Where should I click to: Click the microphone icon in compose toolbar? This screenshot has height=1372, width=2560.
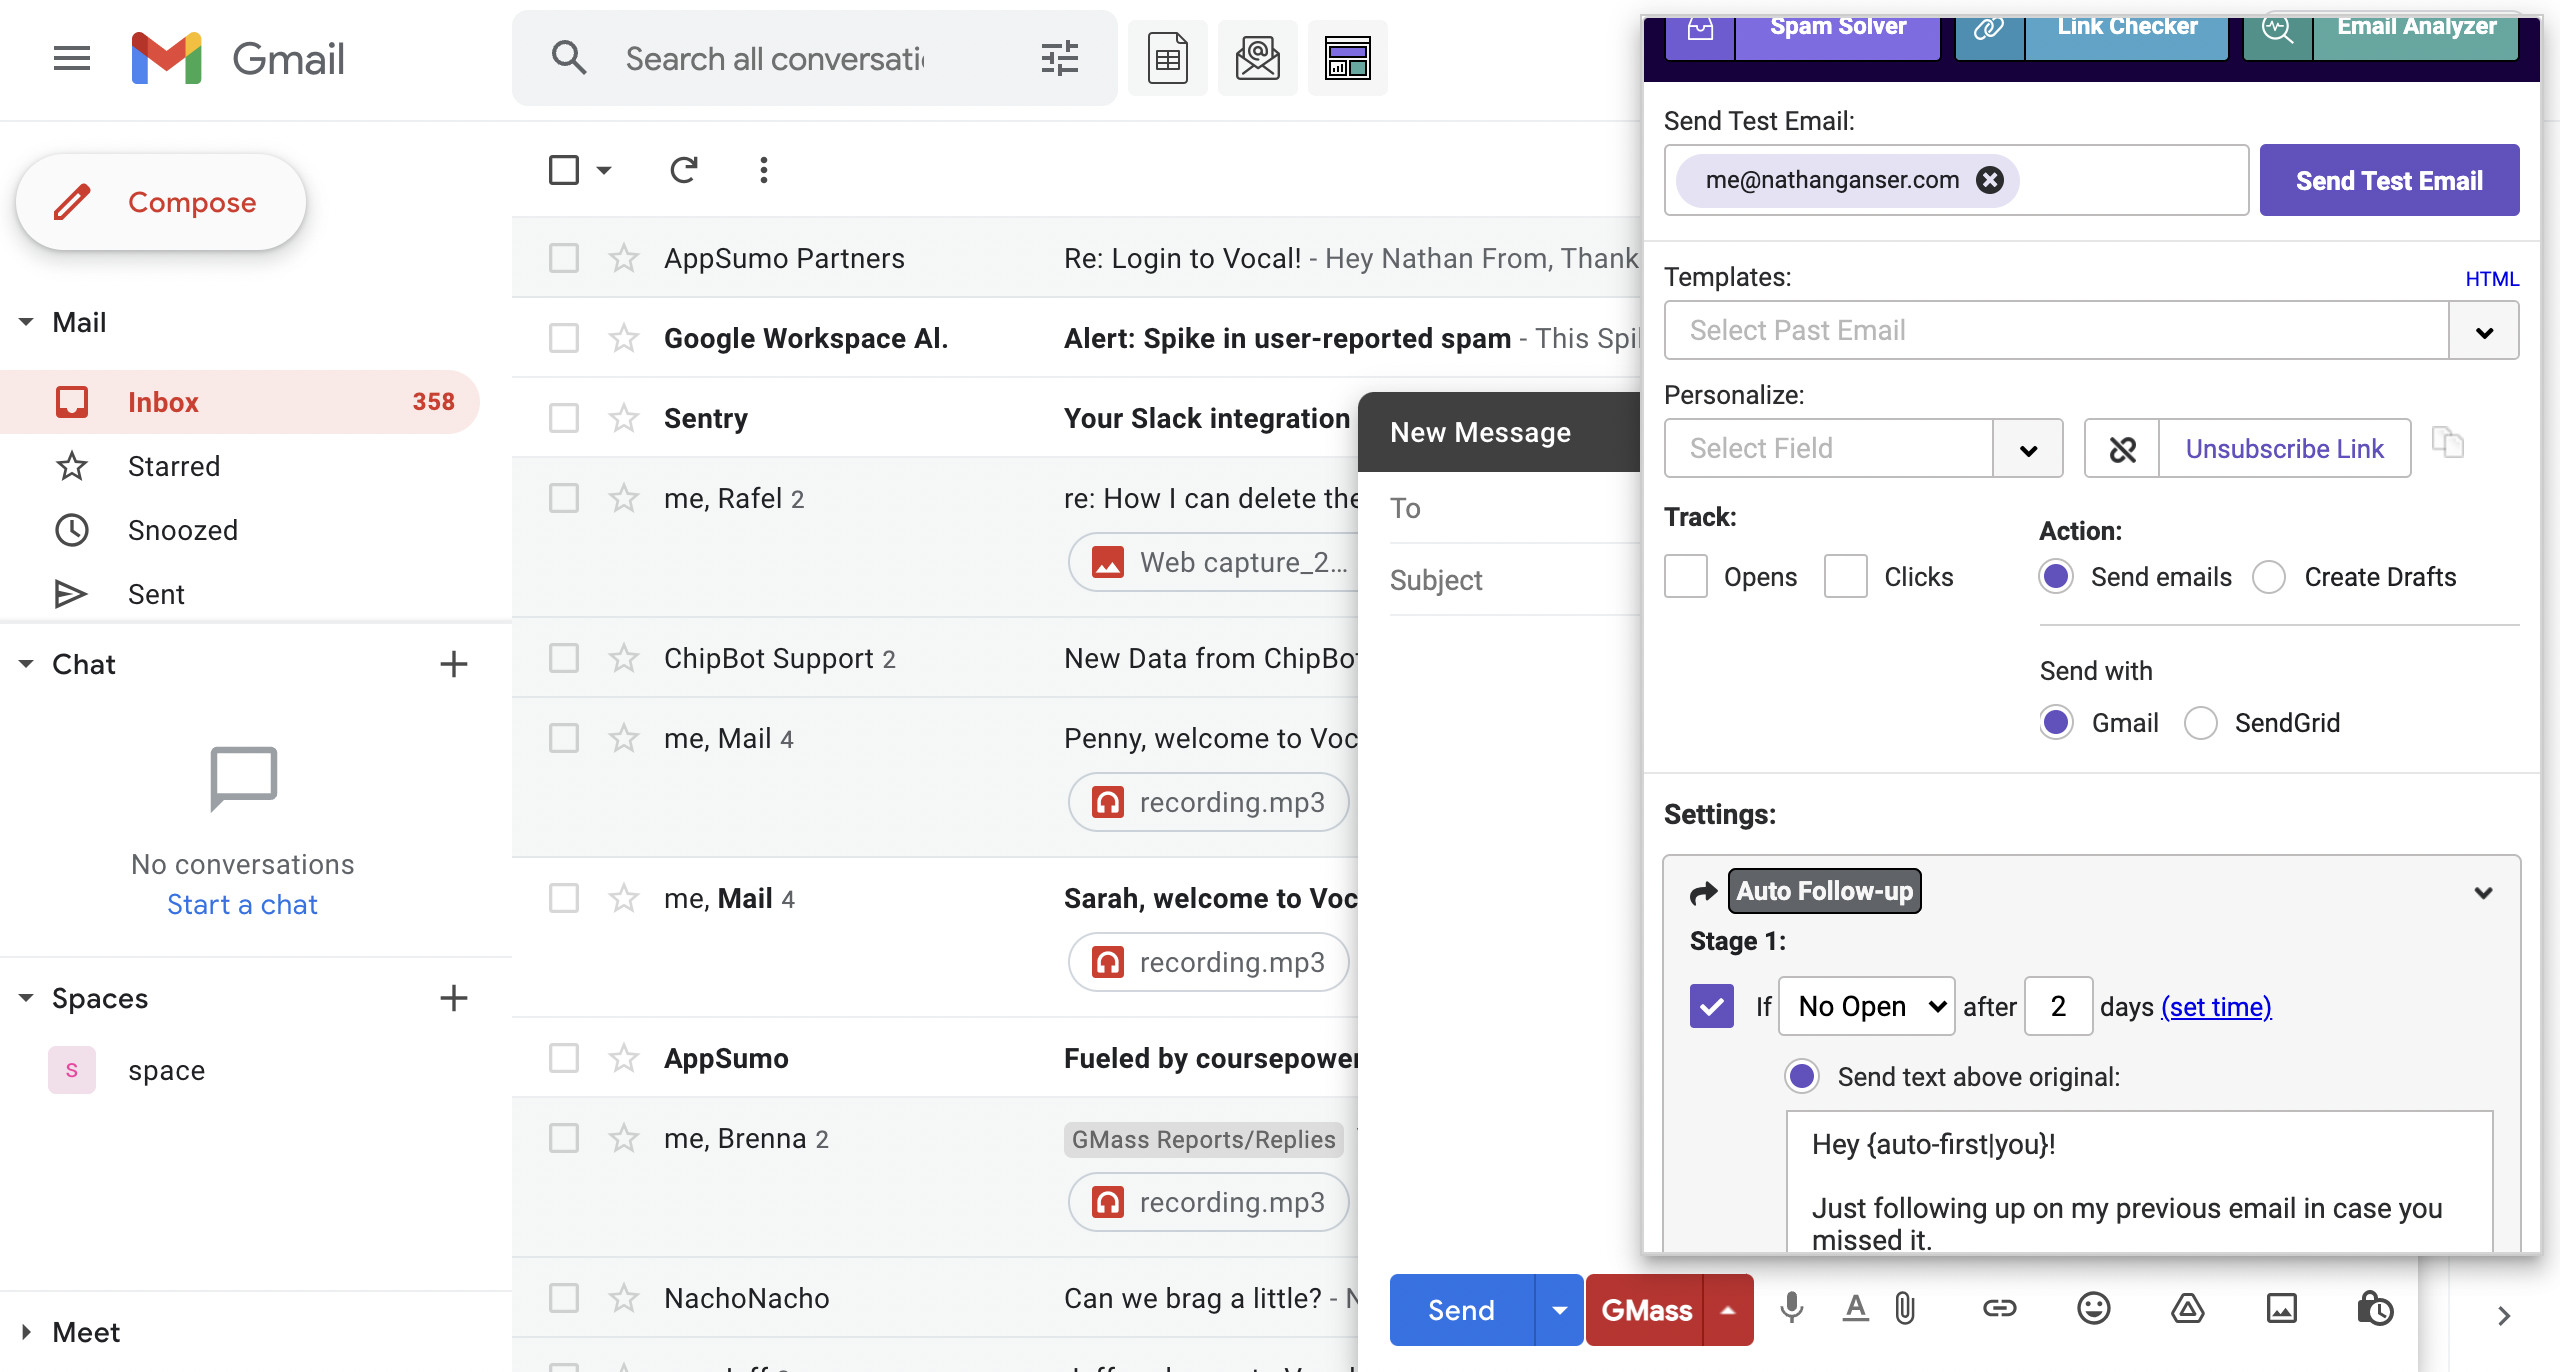tap(1792, 1308)
